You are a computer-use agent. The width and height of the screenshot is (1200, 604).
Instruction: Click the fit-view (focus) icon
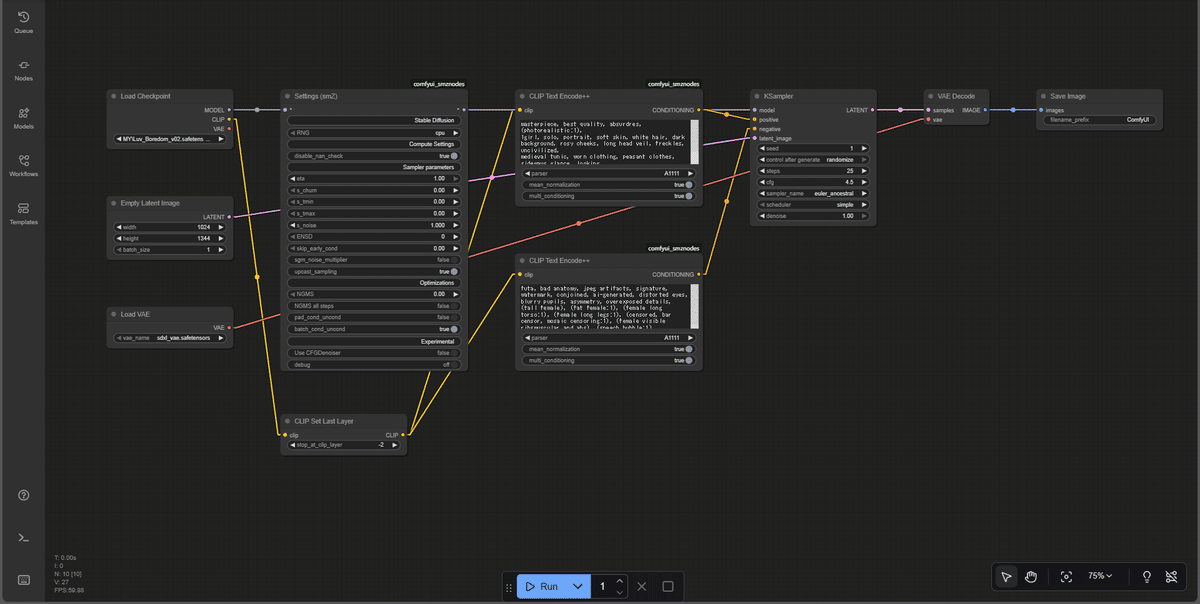tap(1066, 576)
